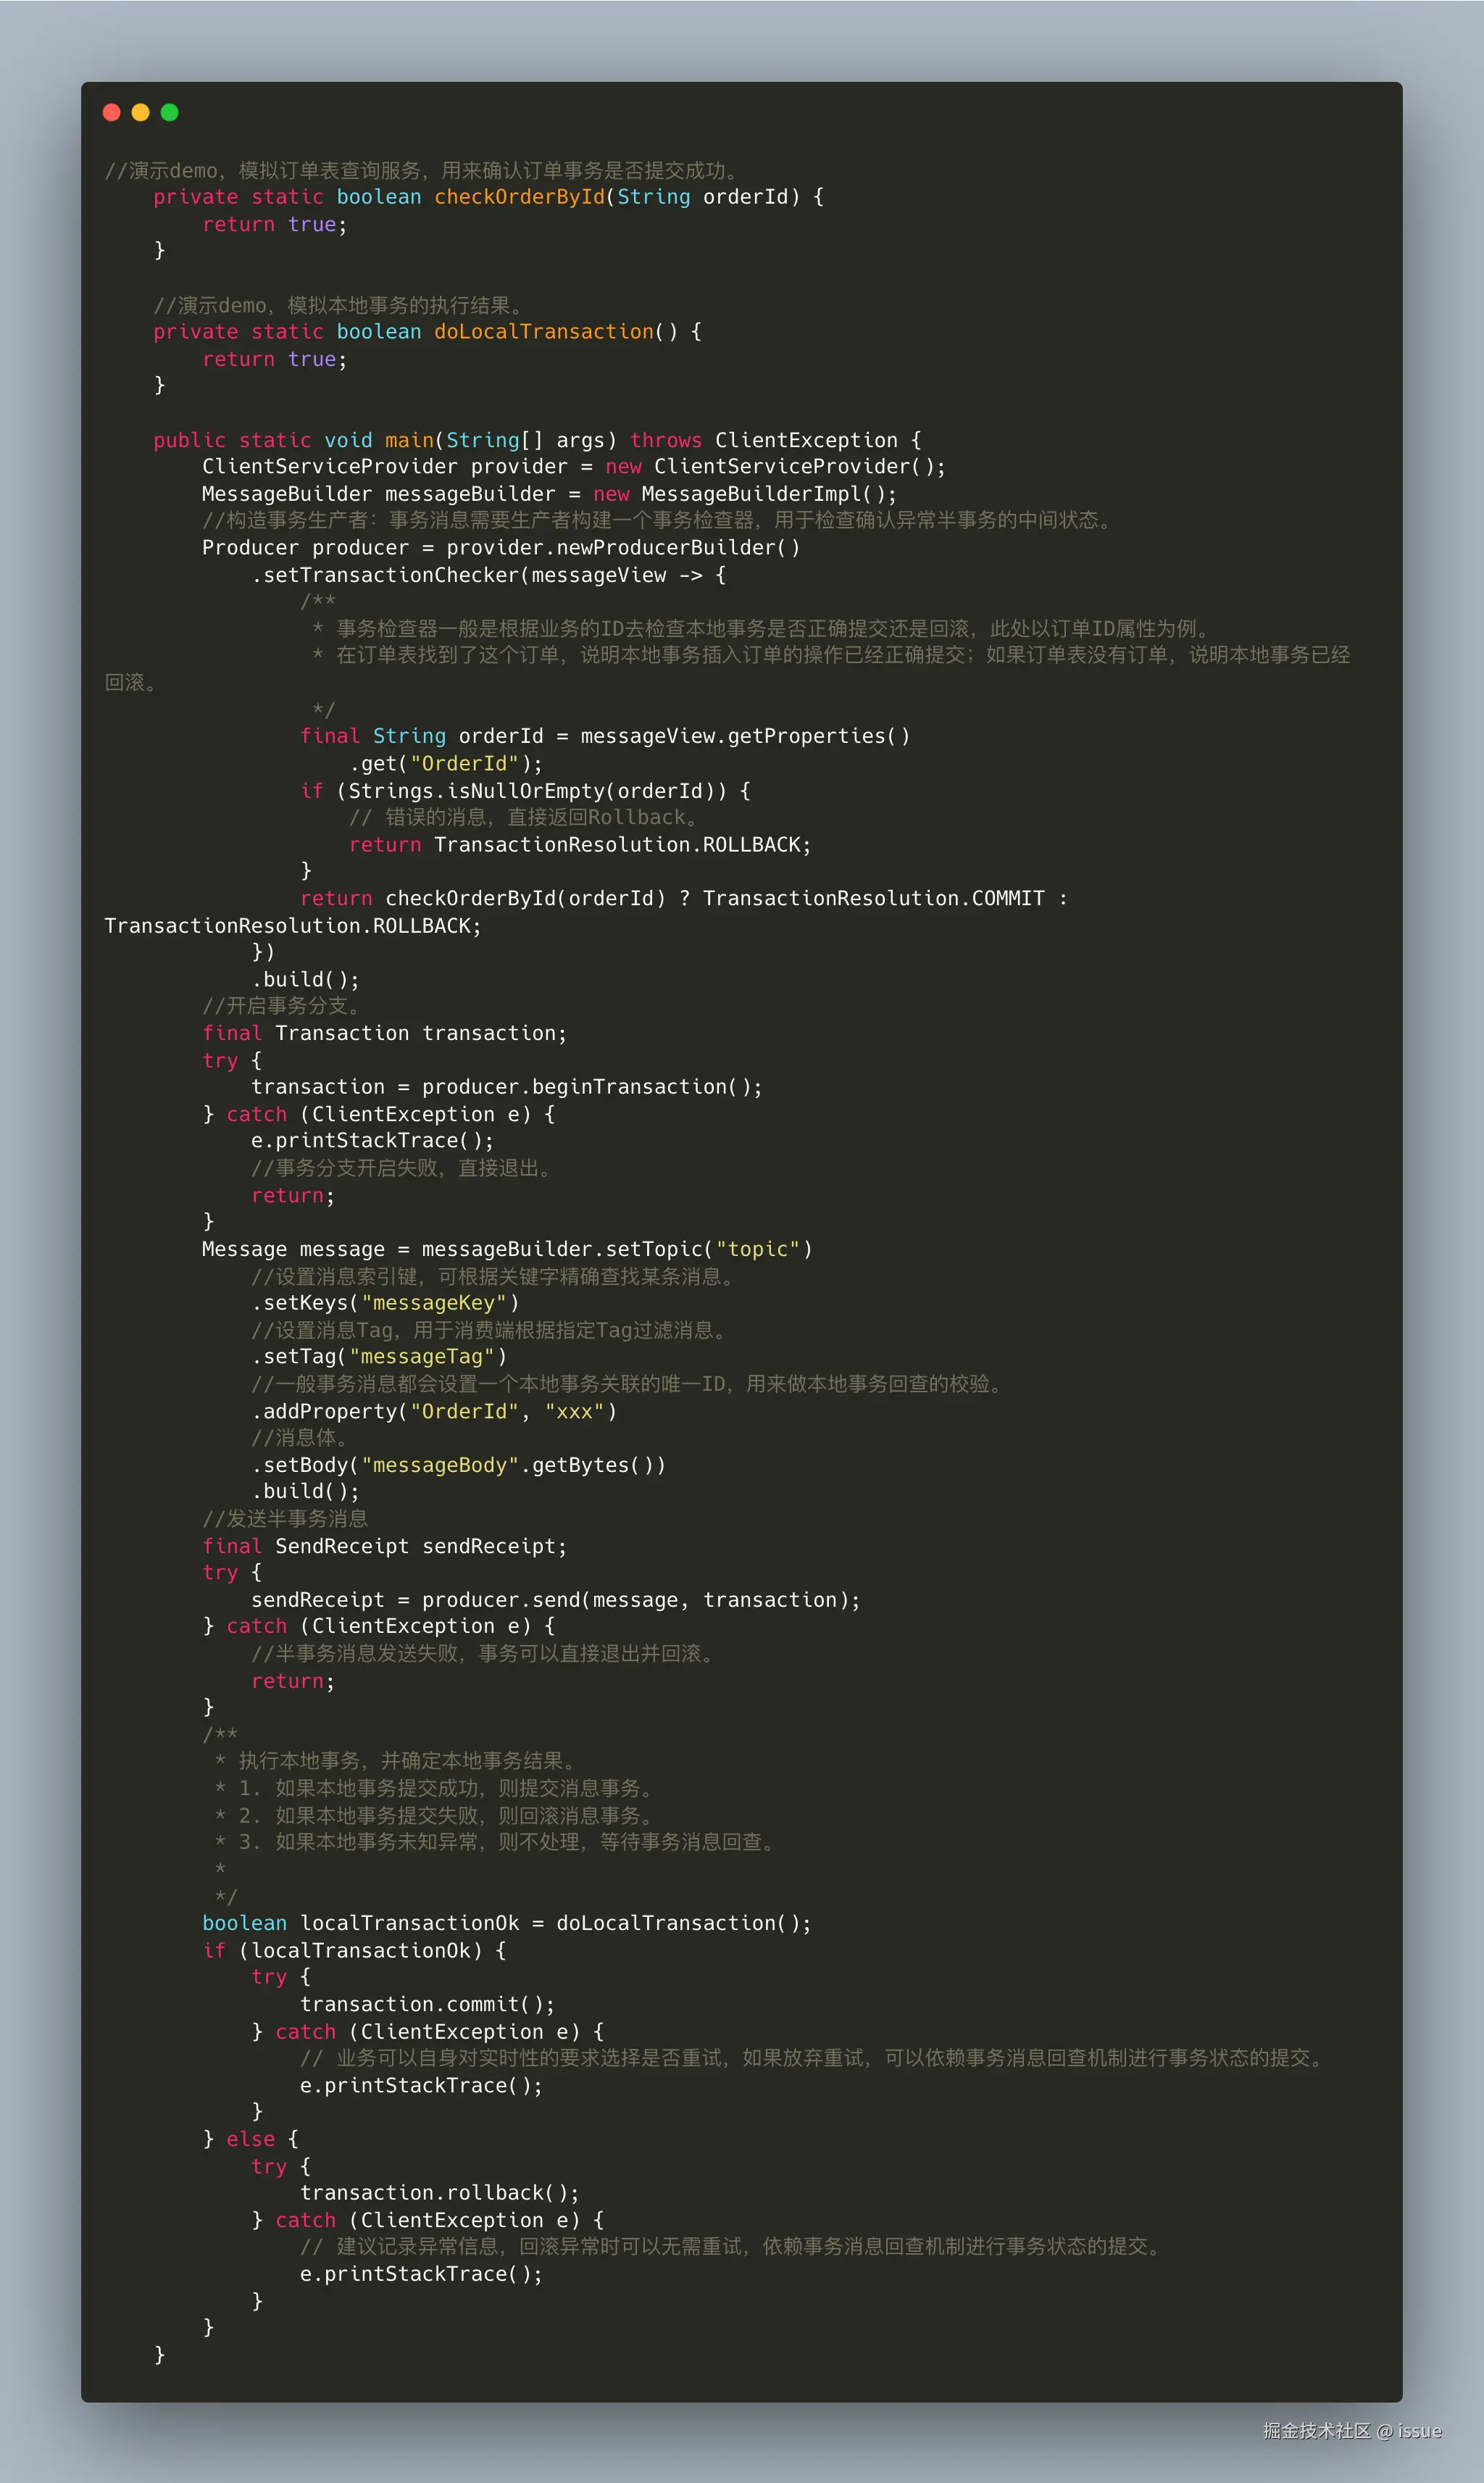
Task: Click the "OrderId" string in .get call
Action: [465, 764]
